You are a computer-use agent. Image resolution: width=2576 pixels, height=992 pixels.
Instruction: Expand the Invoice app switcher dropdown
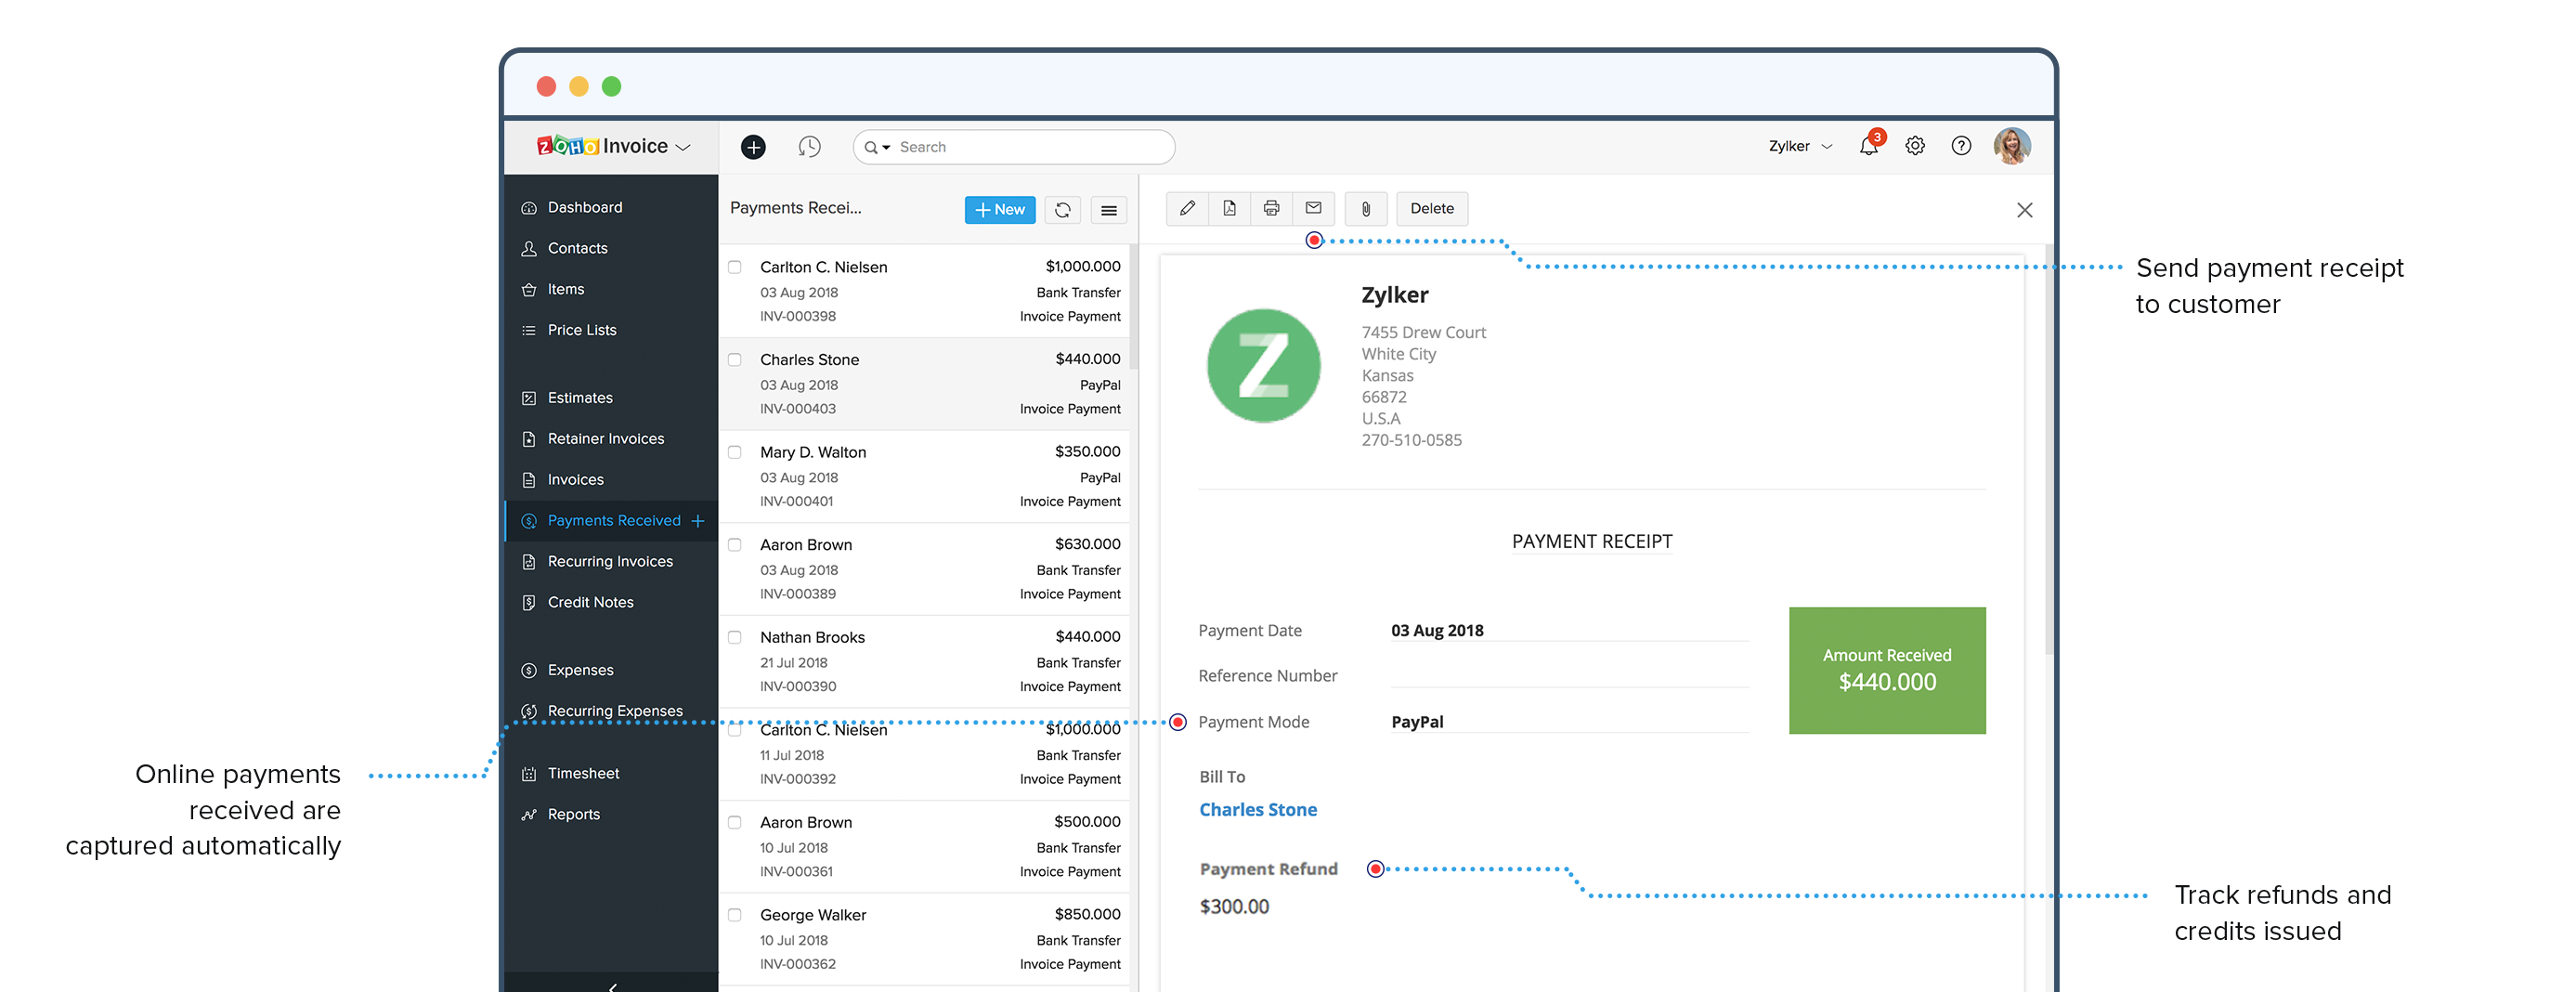tap(683, 148)
